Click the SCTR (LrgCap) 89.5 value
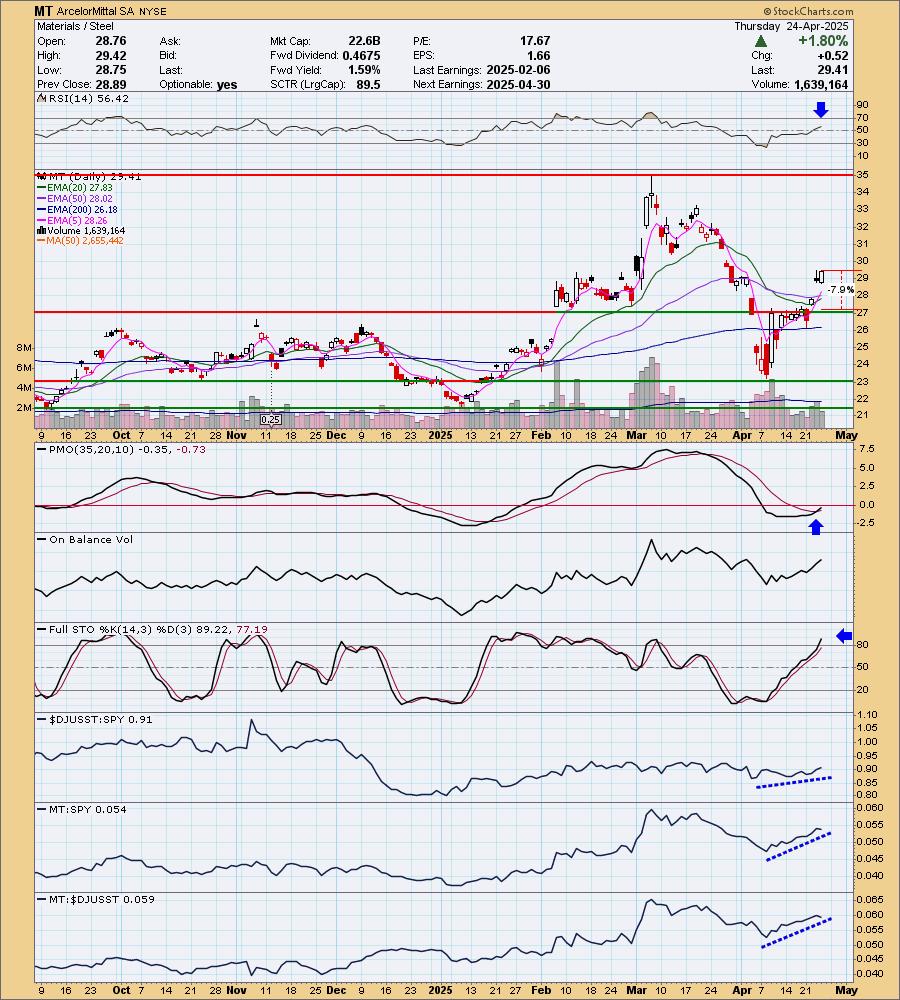This screenshot has width=900, height=1000. pyautogui.click(x=369, y=85)
